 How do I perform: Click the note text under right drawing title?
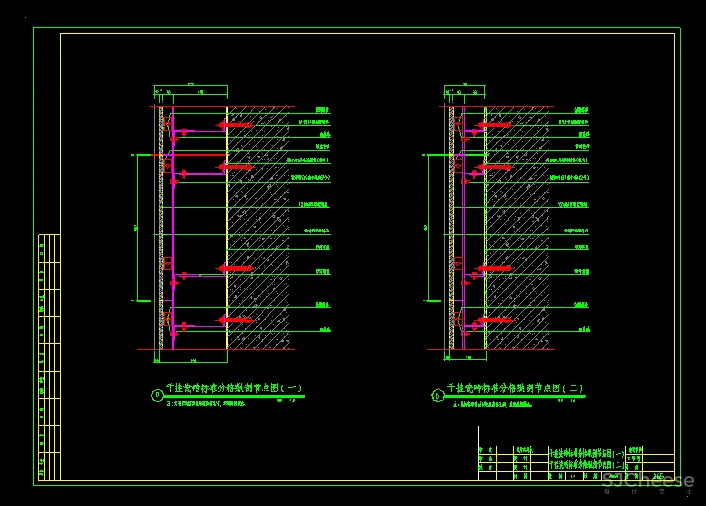(492, 405)
